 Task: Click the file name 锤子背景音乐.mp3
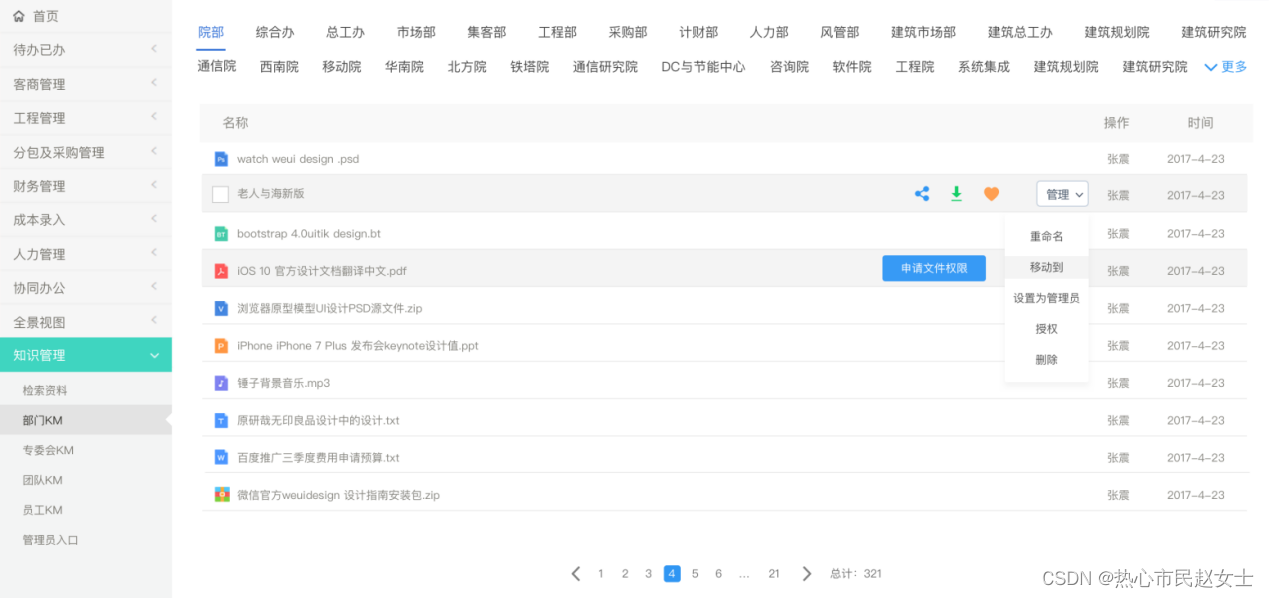point(283,383)
